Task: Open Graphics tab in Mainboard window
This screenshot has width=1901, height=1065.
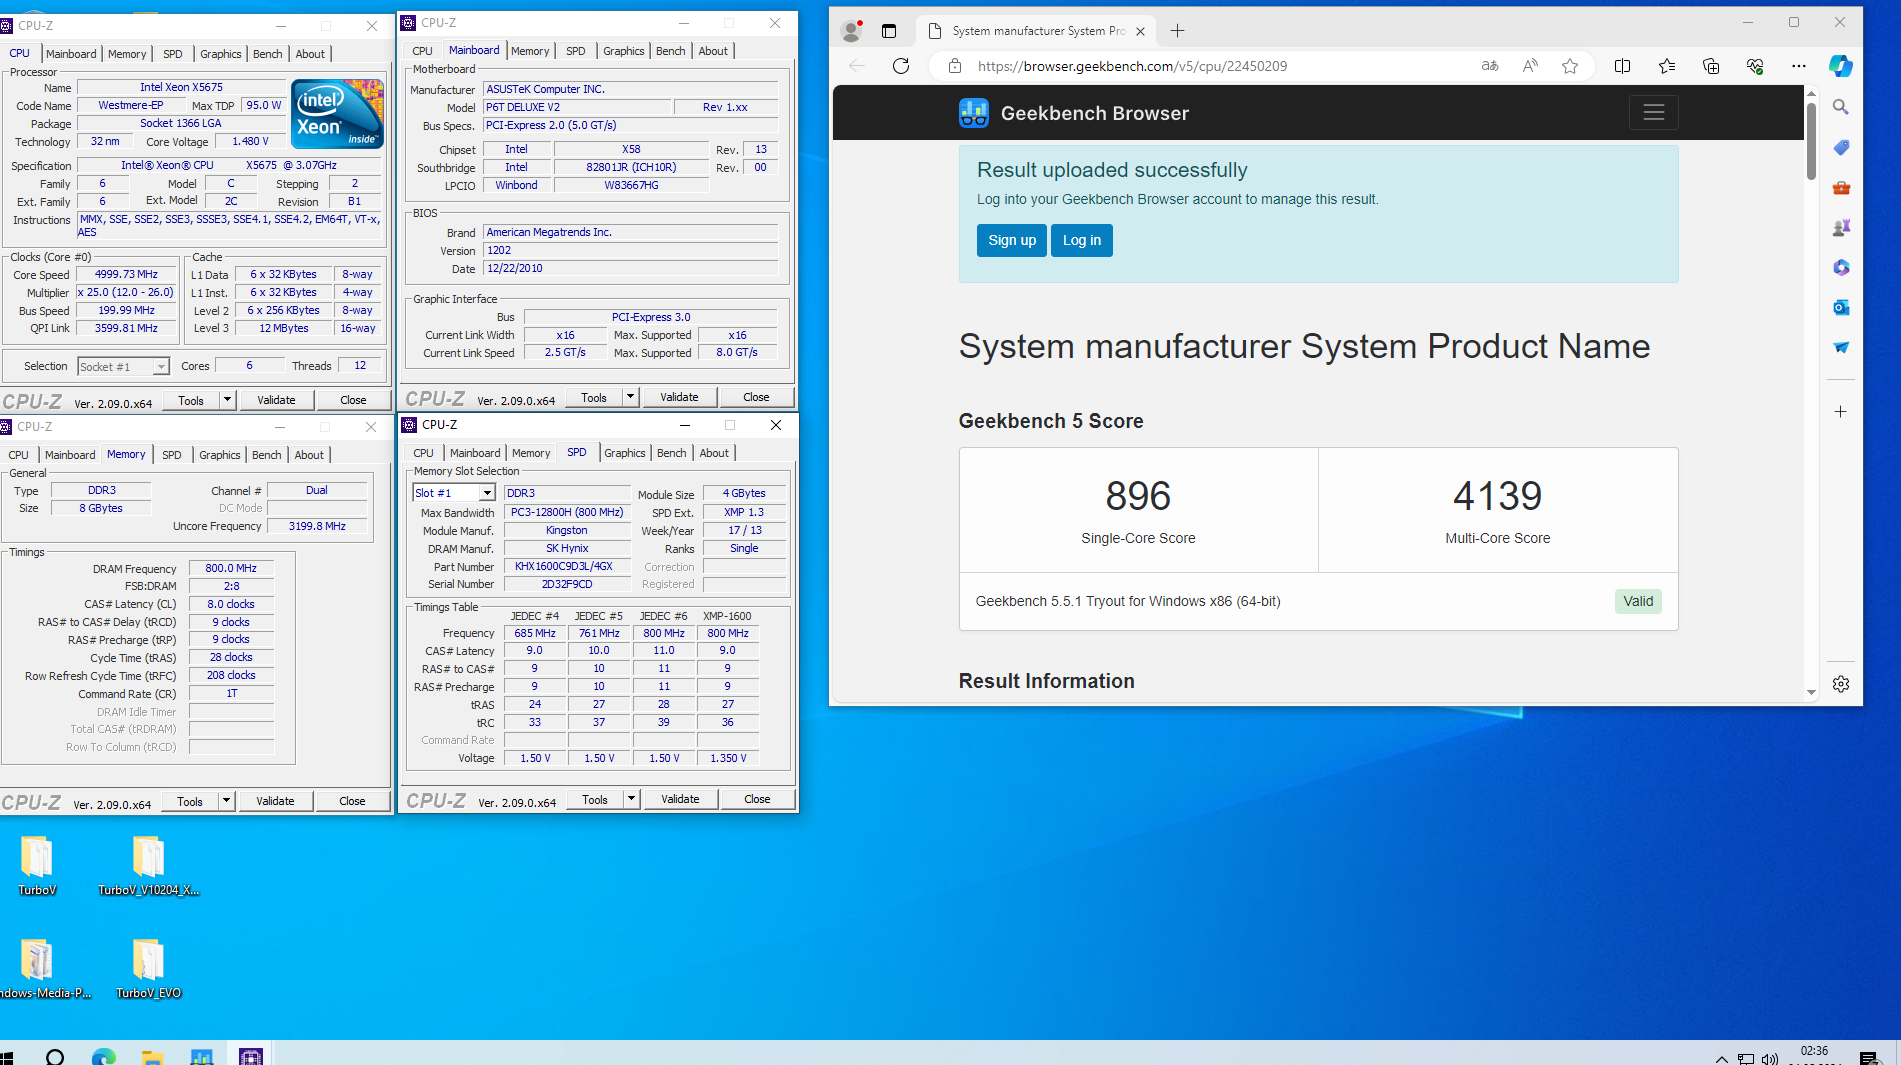Action: tap(623, 51)
